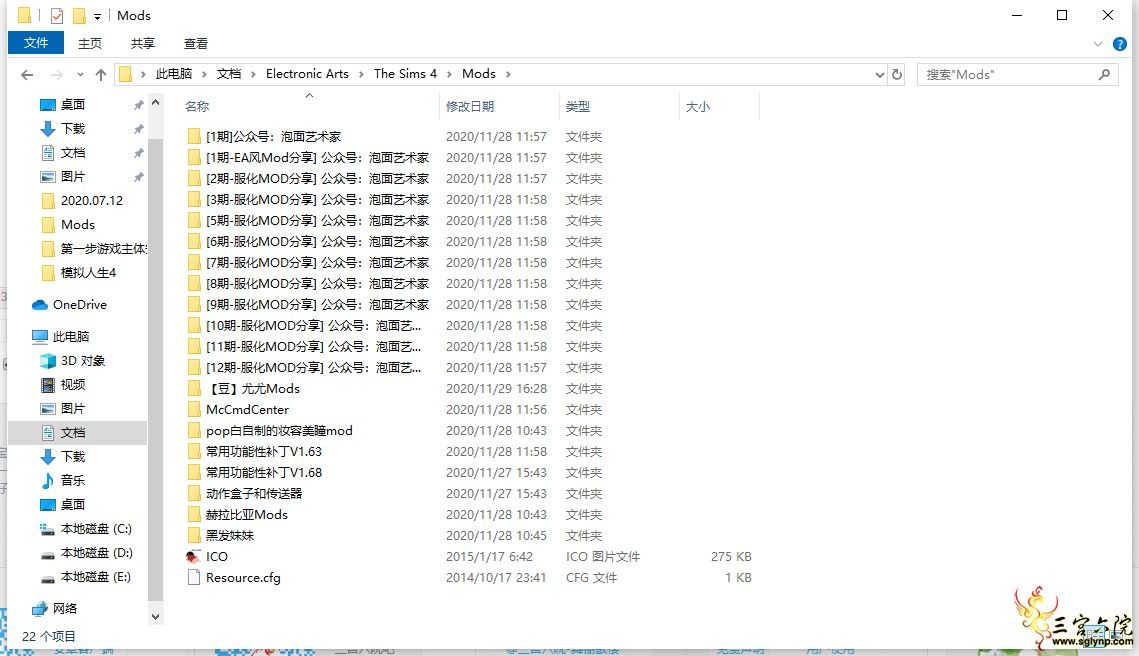Expand the ribbon with the chevron

click(x=1098, y=44)
